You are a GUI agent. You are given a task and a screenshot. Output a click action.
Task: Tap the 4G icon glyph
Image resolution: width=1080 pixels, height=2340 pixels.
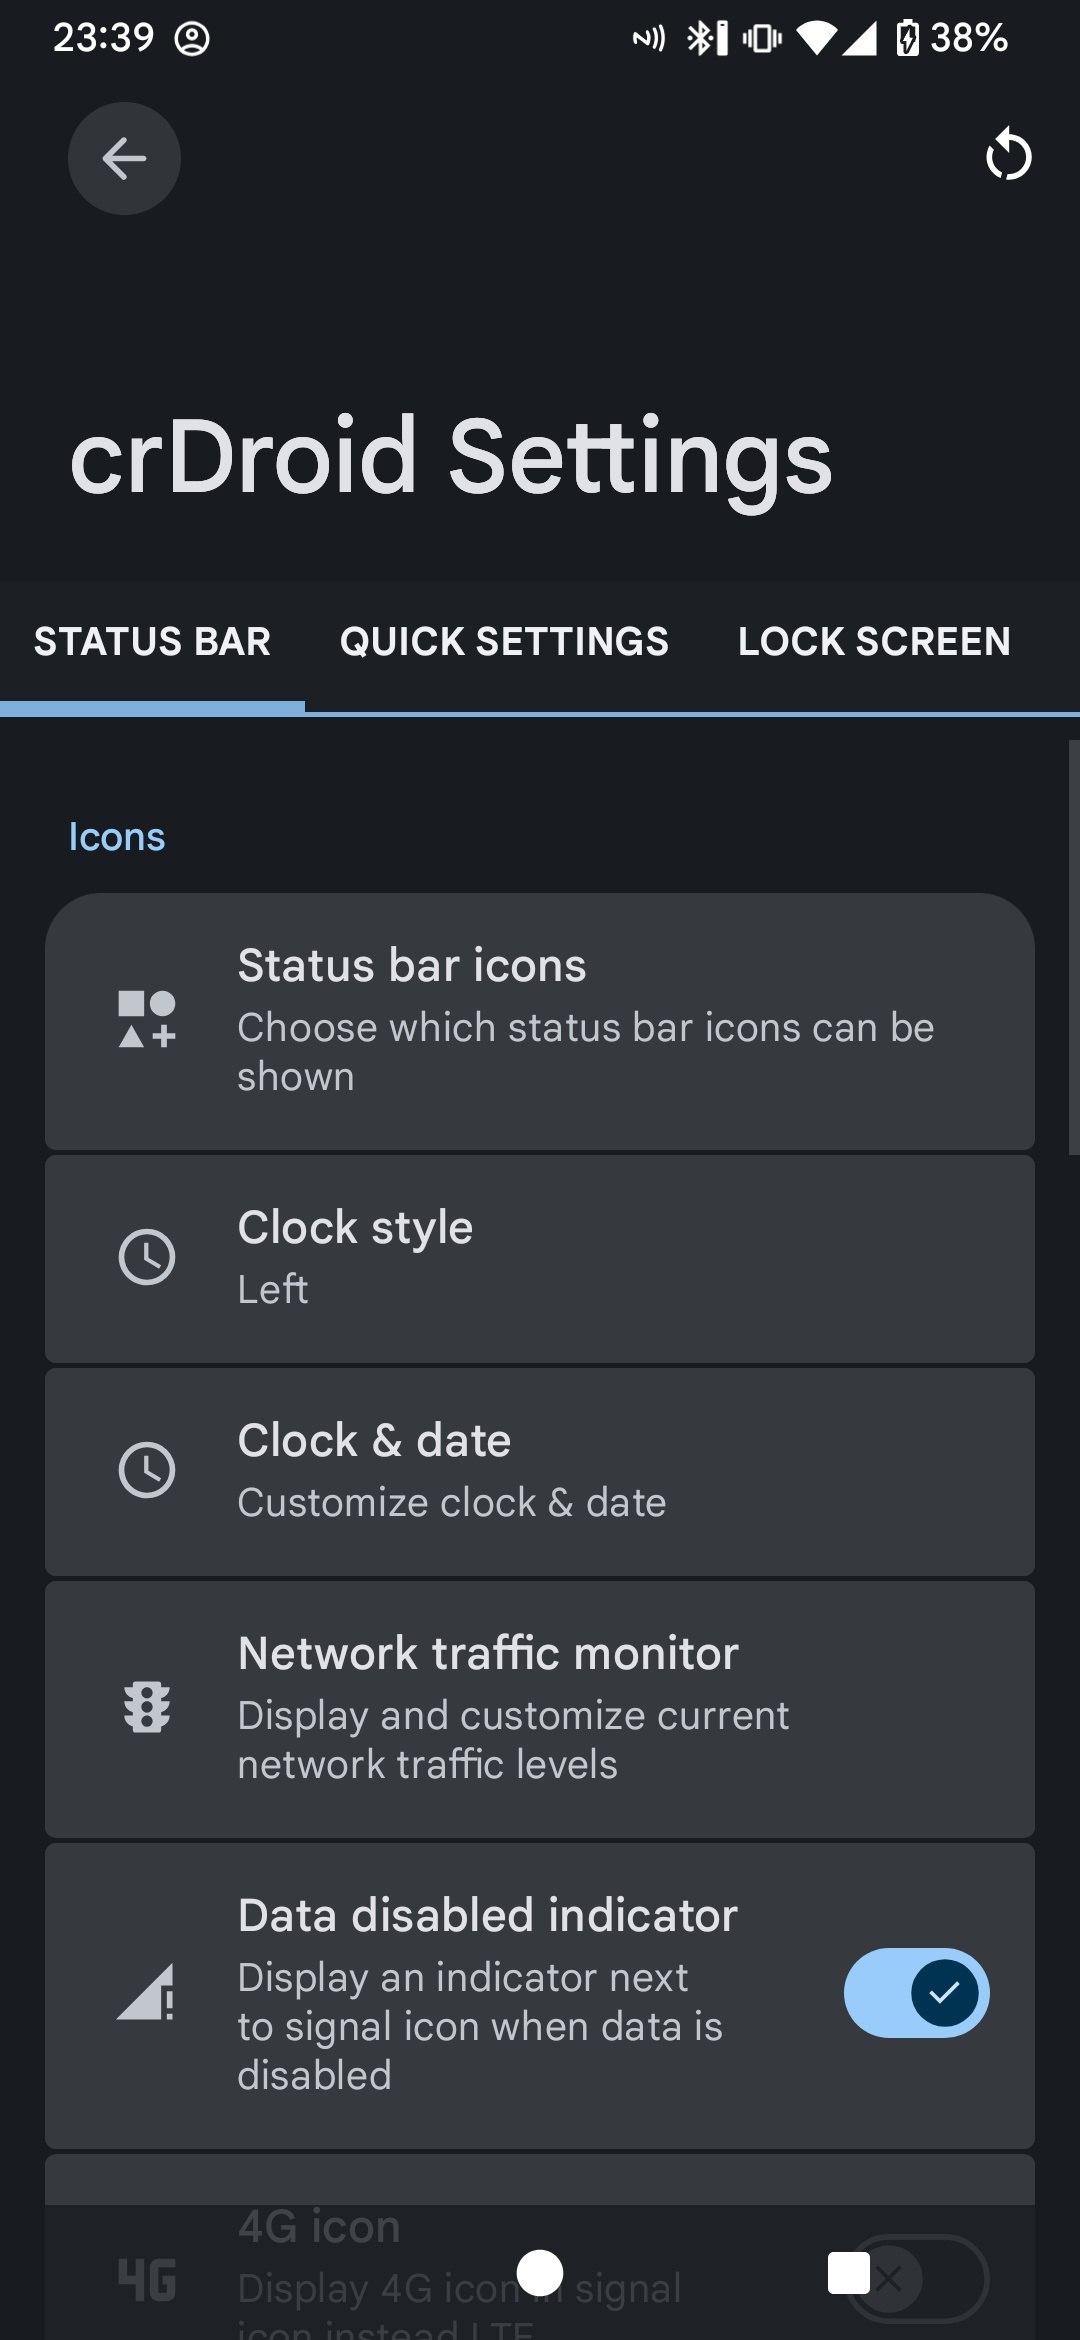(x=147, y=2280)
